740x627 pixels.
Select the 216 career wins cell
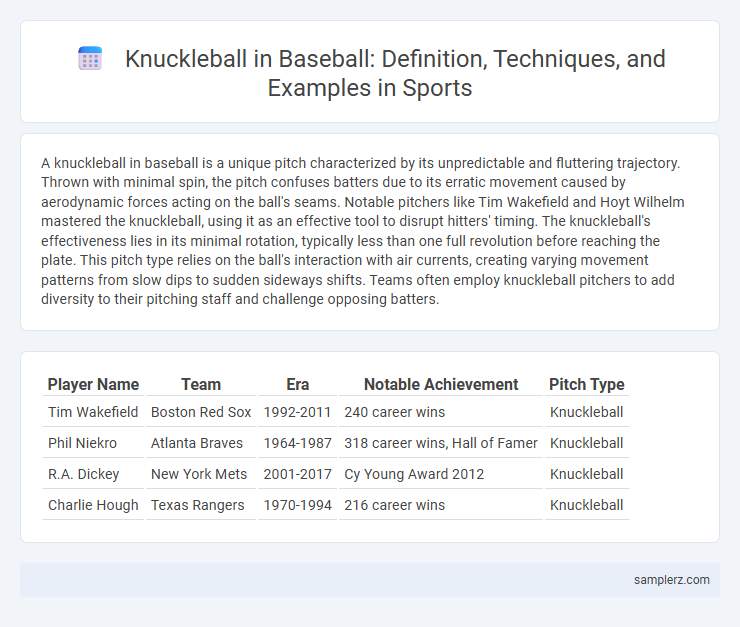point(441,505)
